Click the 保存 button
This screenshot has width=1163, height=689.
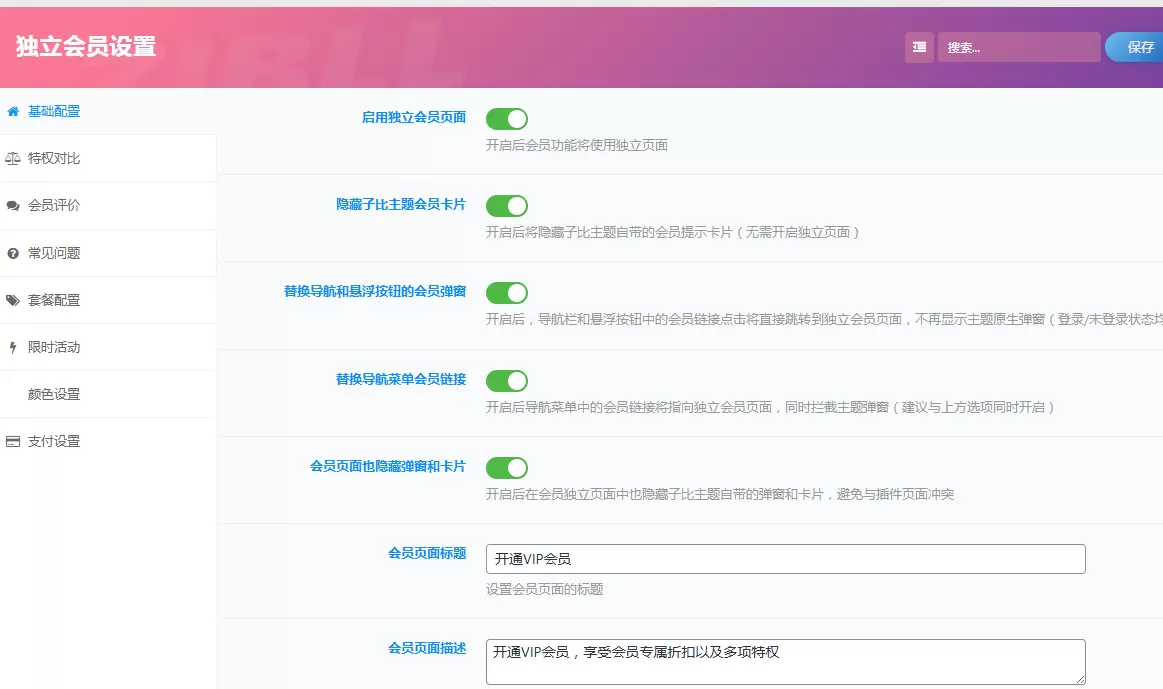tap(1135, 47)
